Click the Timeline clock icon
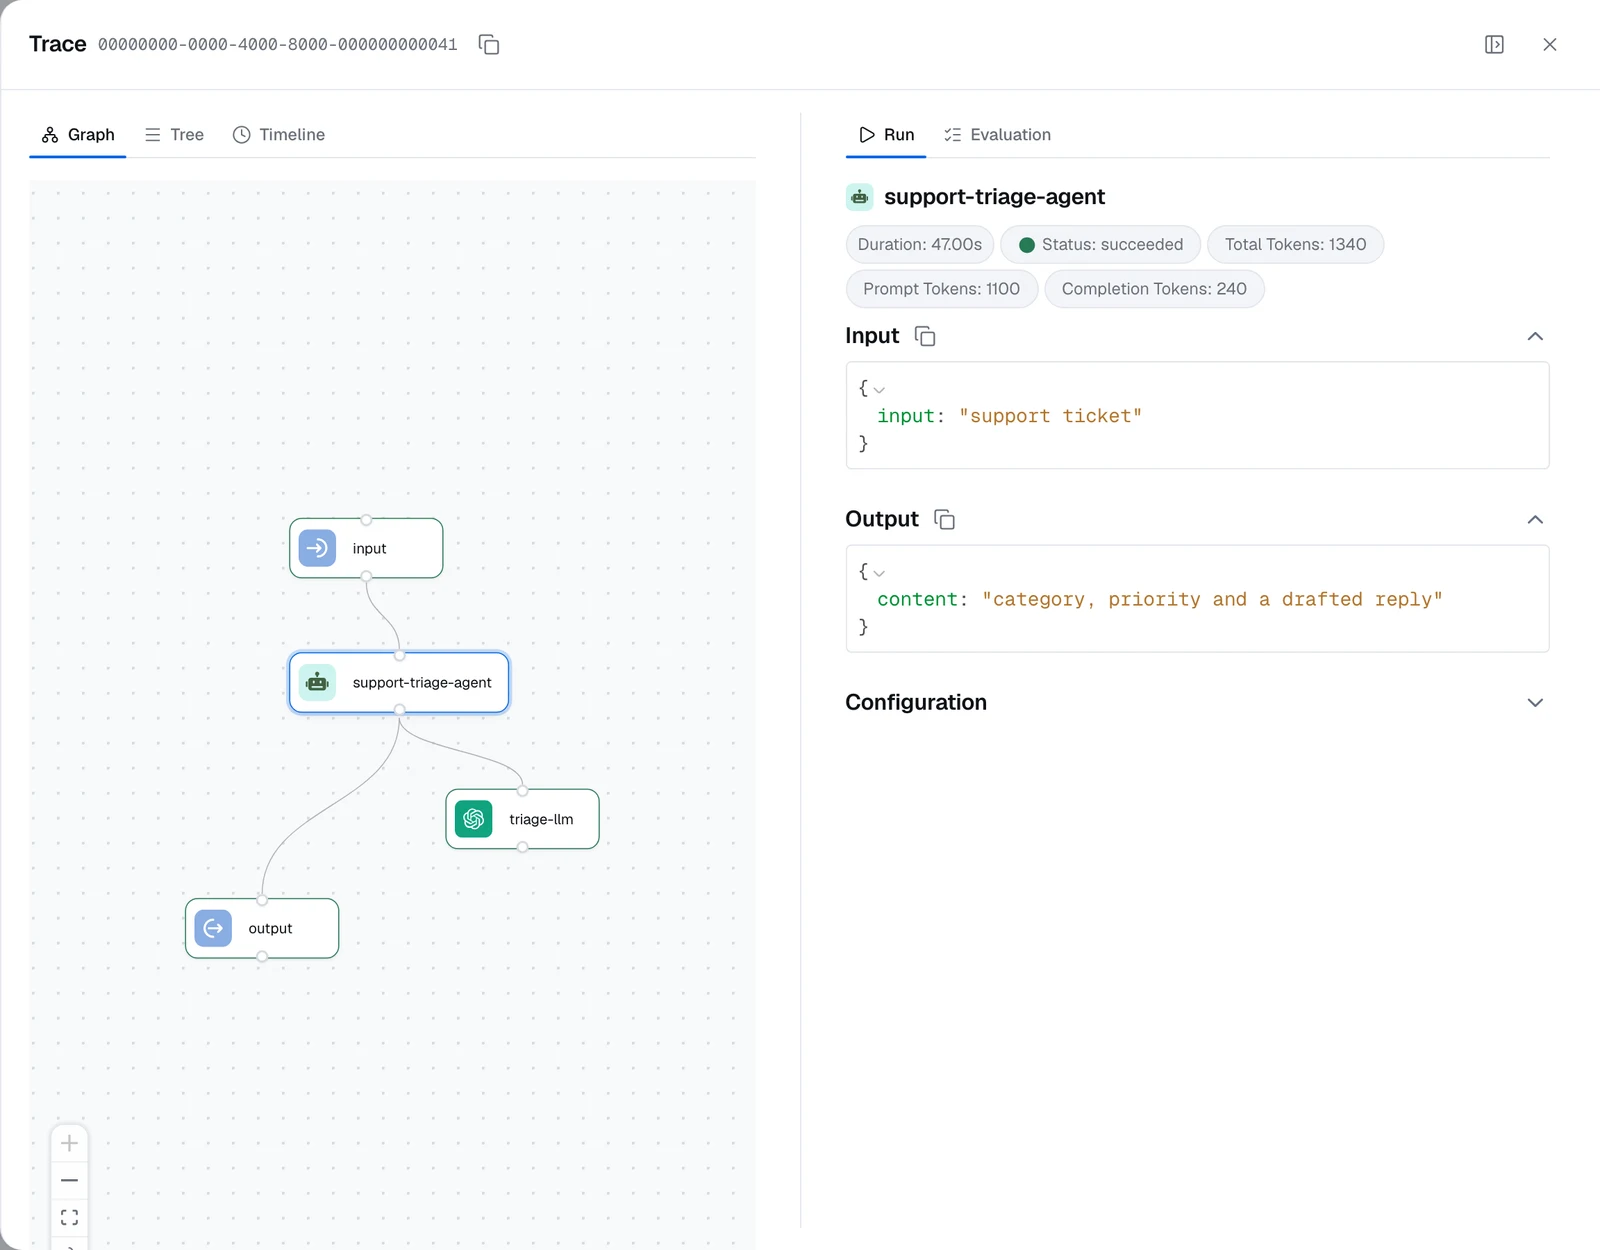The image size is (1600, 1250). 241,134
